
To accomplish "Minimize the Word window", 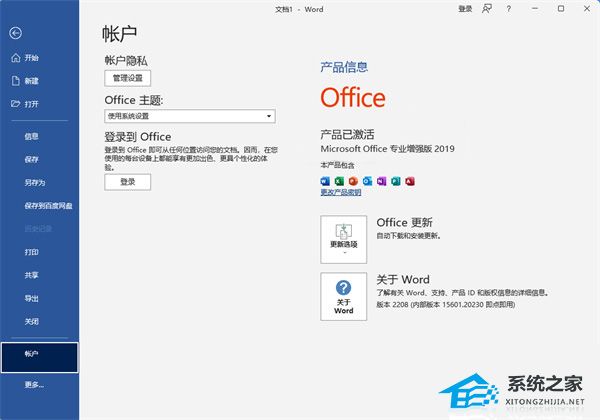I will [535, 8].
